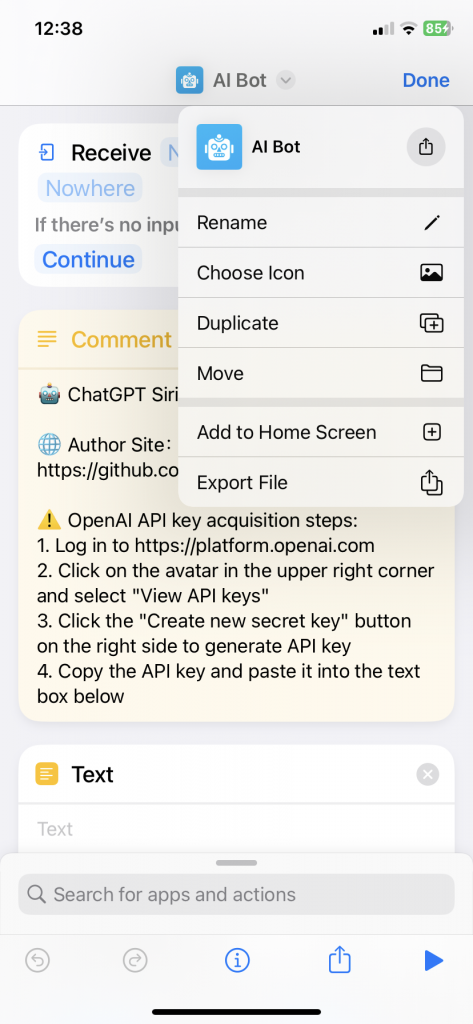Tap the Done button
The image size is (473, 1024).
tap(426, 80)
